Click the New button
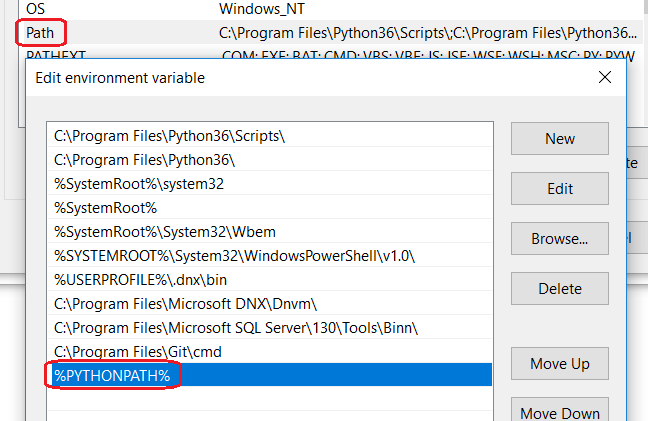 560,139
